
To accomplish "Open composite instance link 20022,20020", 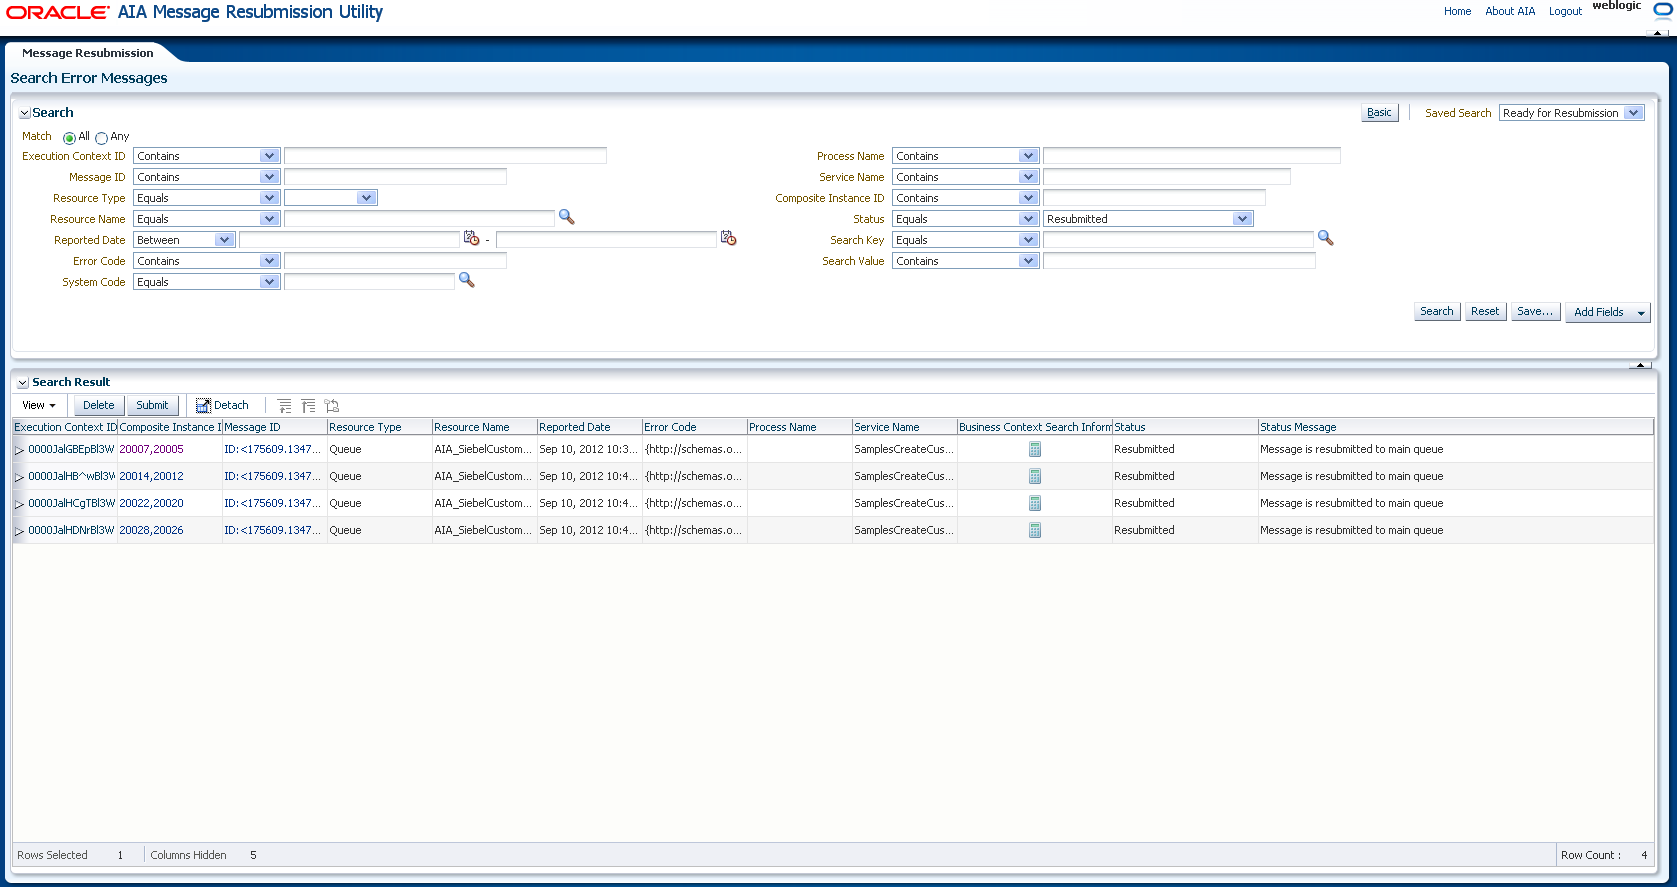I will tap(151, 503).
